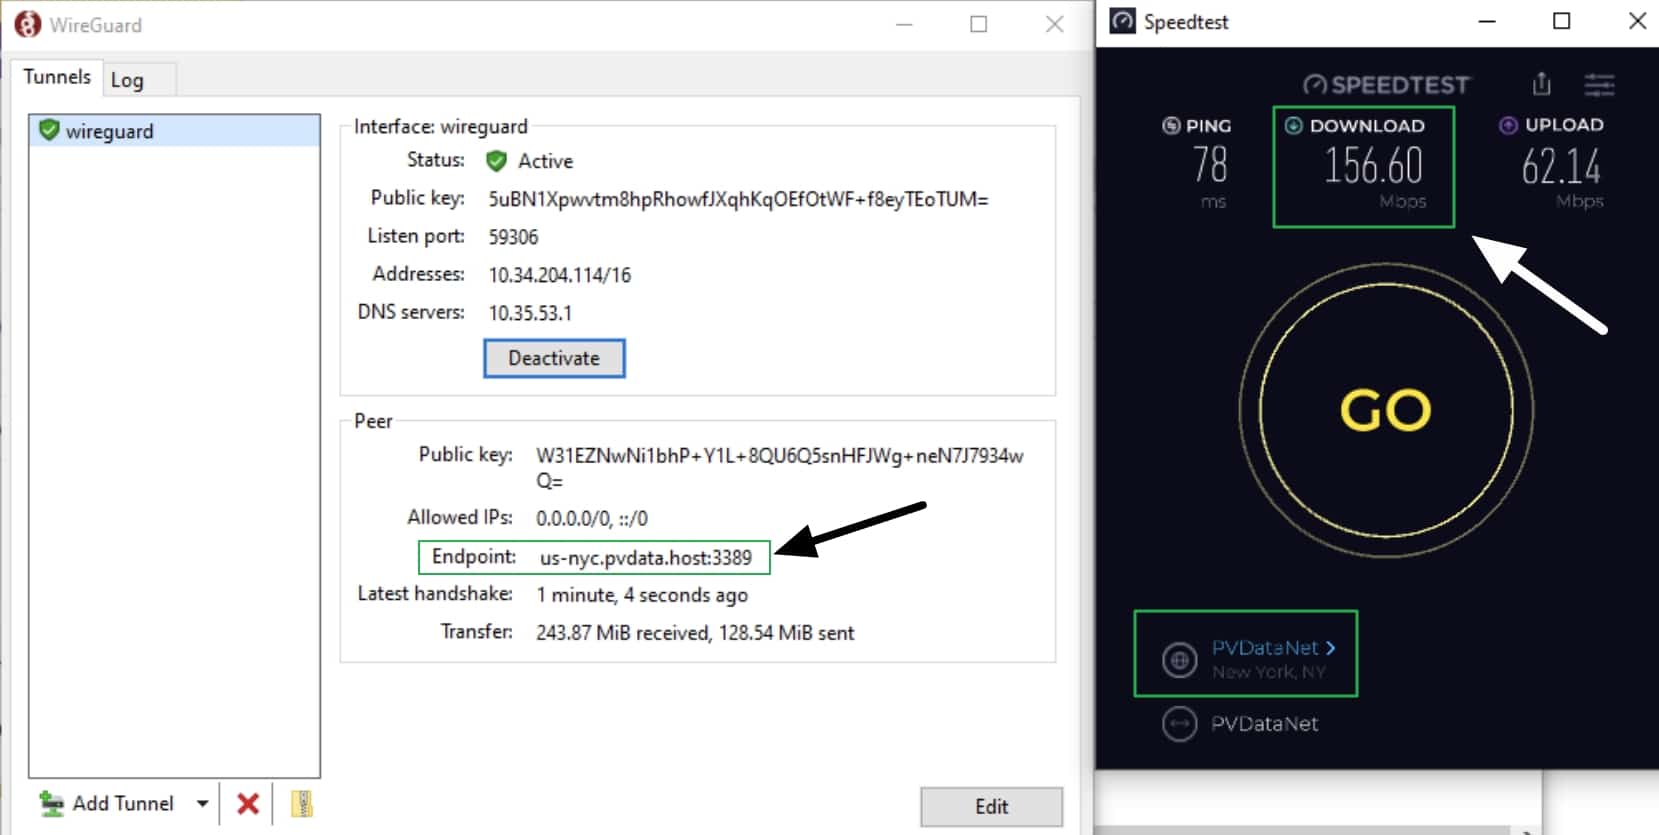
Task: Click the Edit button
Action: pyautogui.click(x=991, y=806)
